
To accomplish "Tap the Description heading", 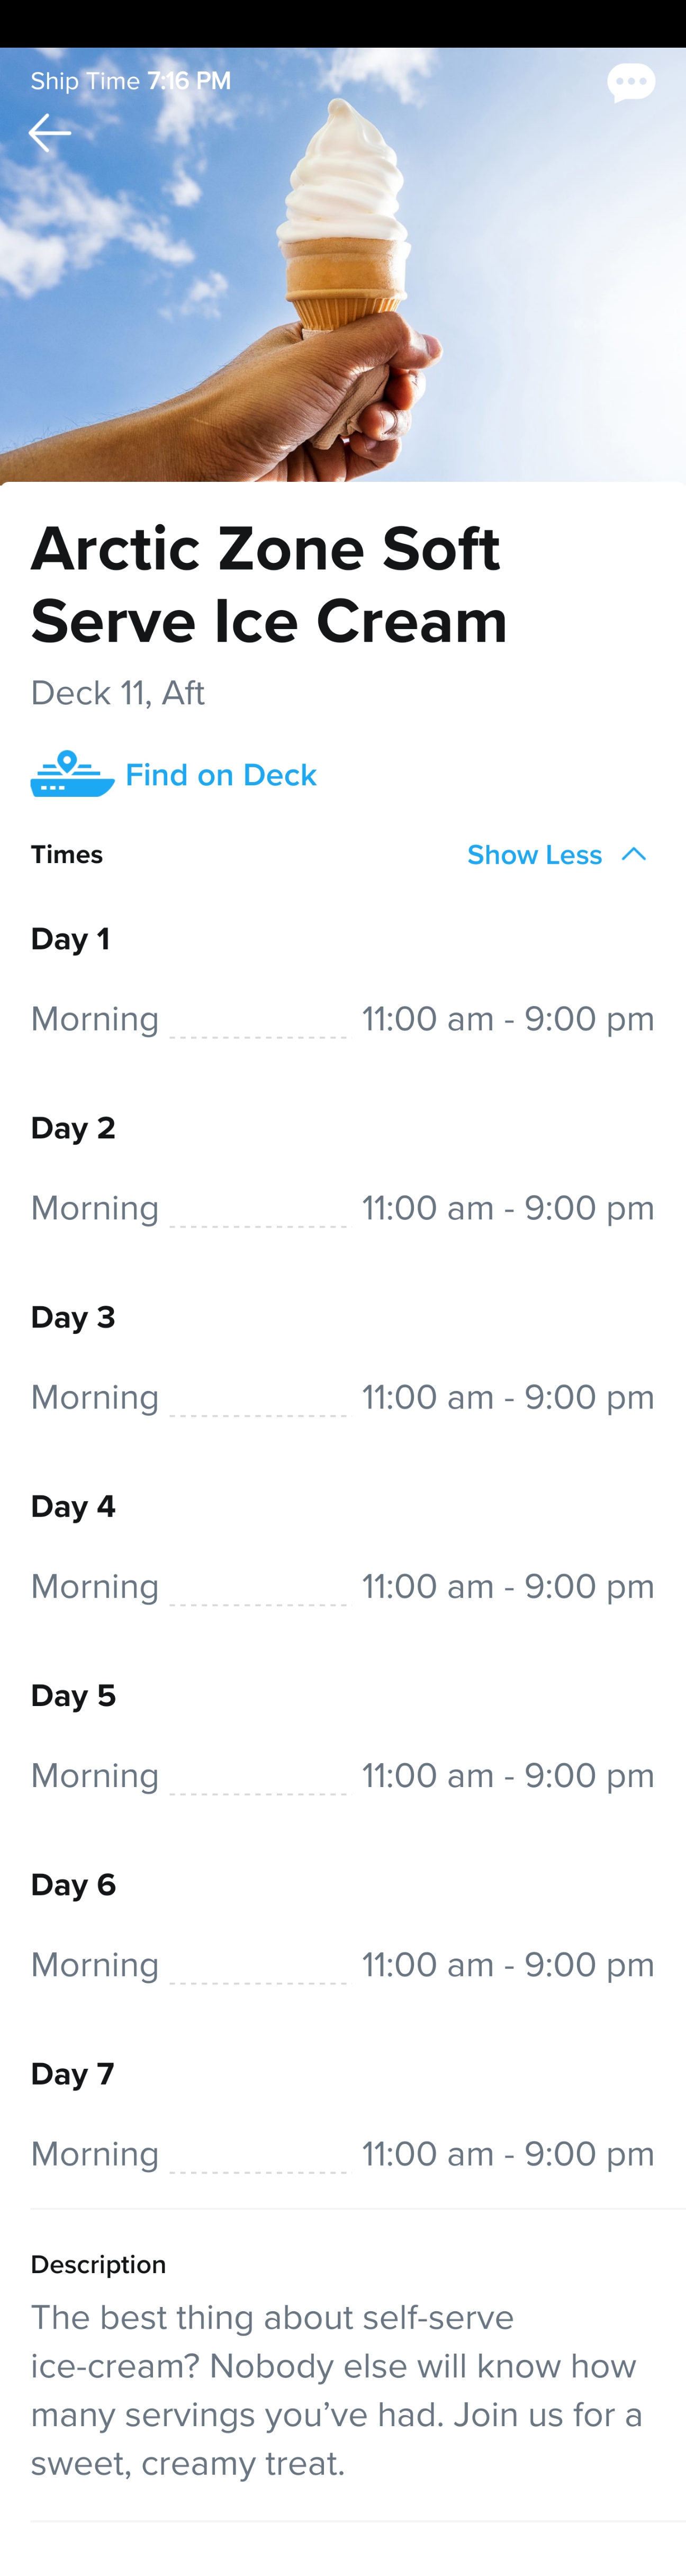I will (99, 2264).
